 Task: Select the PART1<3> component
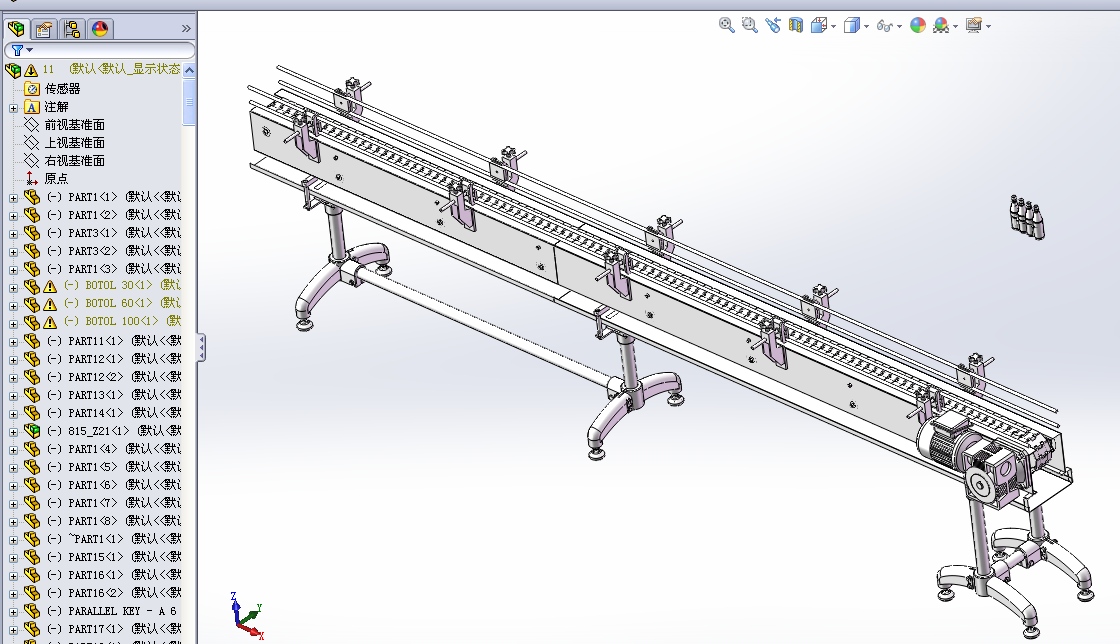pyautogui.click(x=114, y=268)
